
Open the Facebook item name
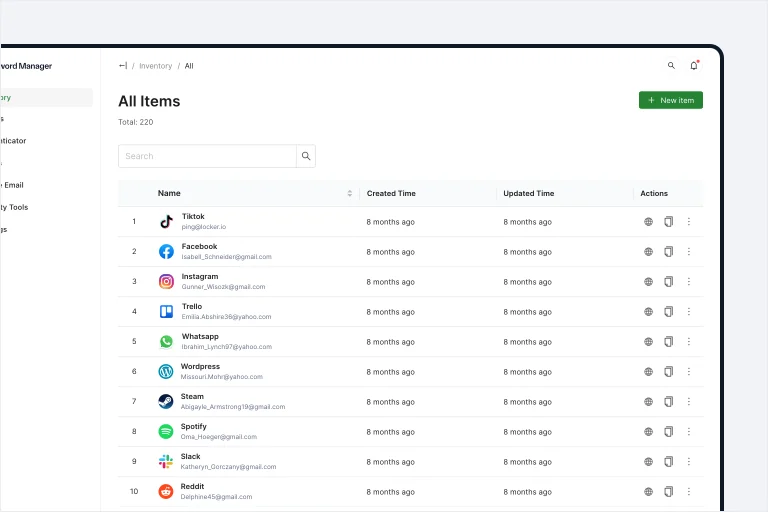click(199, 246)
